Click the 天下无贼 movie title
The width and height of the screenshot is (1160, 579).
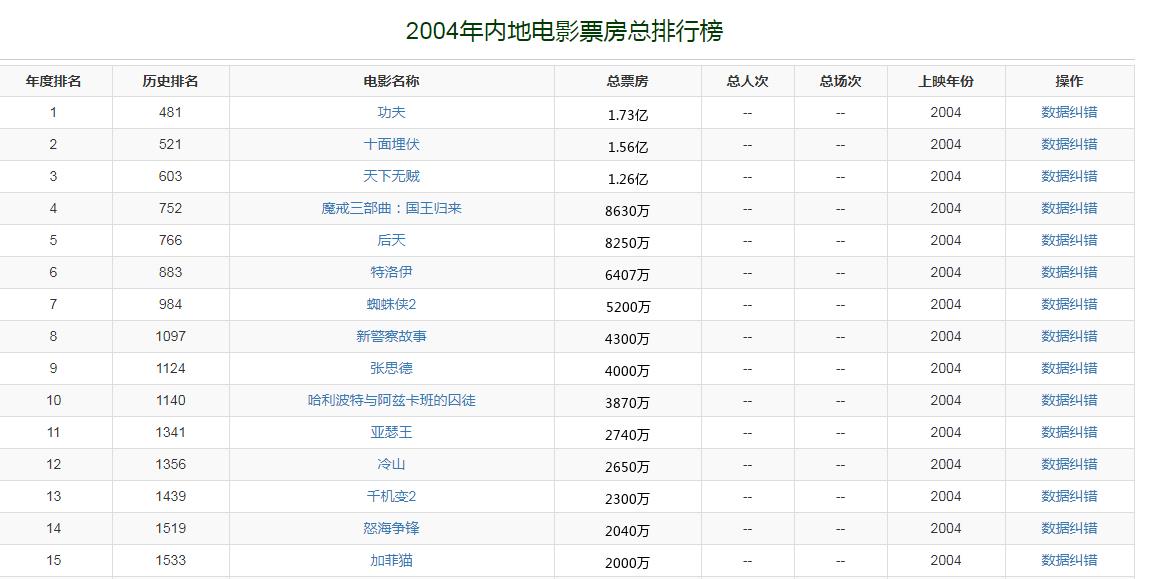(391, 176)
